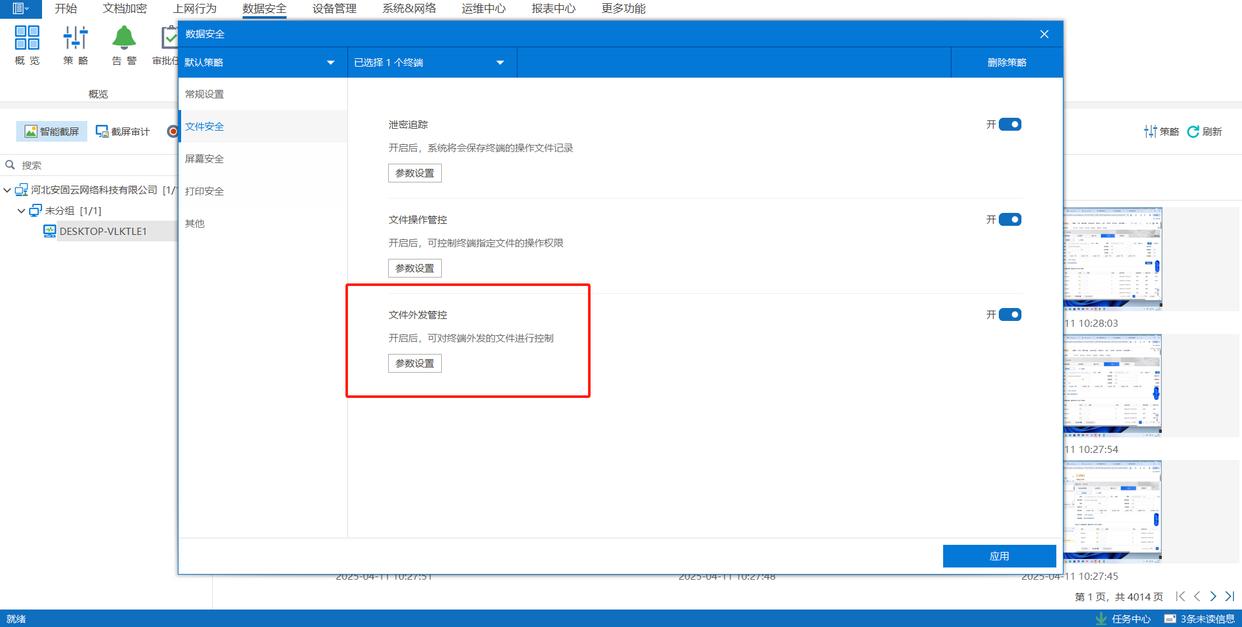The image size is (1242, 627).
Task: Turn off the 文件外发管控 switch
Action: pyautogui.click(x=1010, y=314)
